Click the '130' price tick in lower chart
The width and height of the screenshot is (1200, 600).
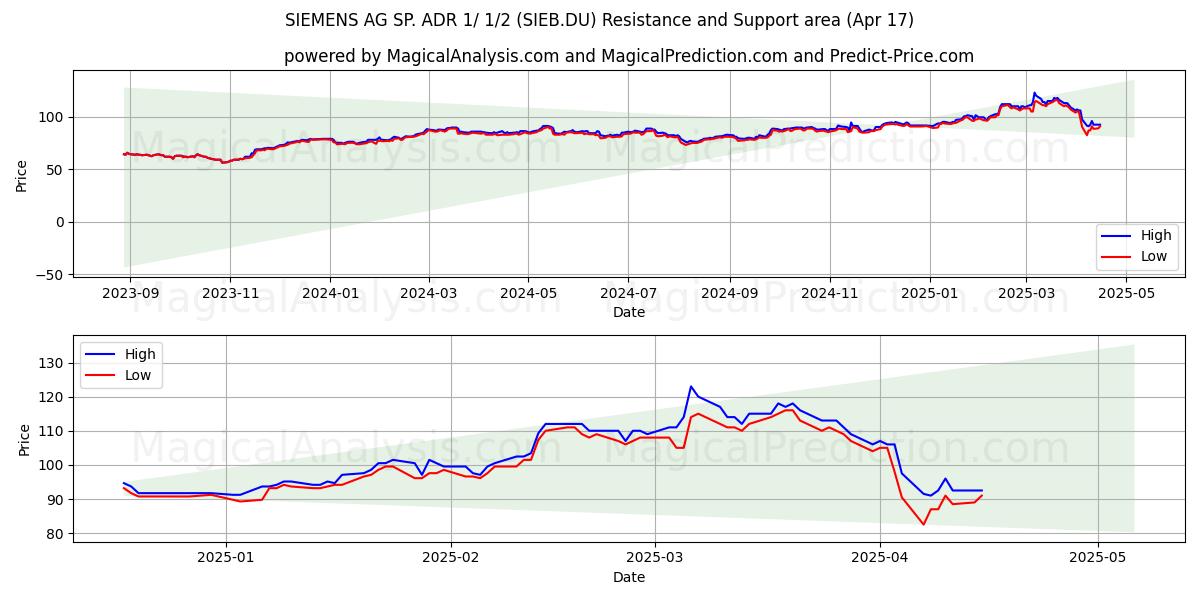(x=54, y=363)
